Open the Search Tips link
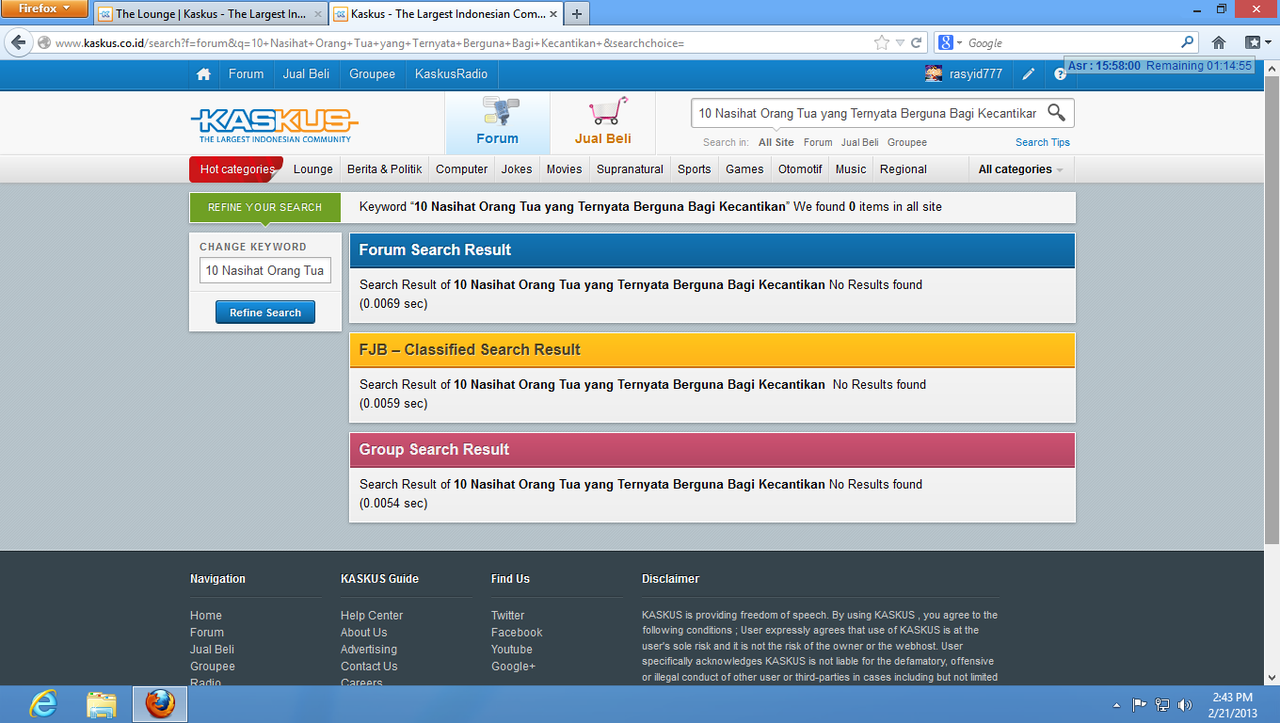Image resolution: width=1280 pixels, height=723 pixels. click(x=1043, y=142)
